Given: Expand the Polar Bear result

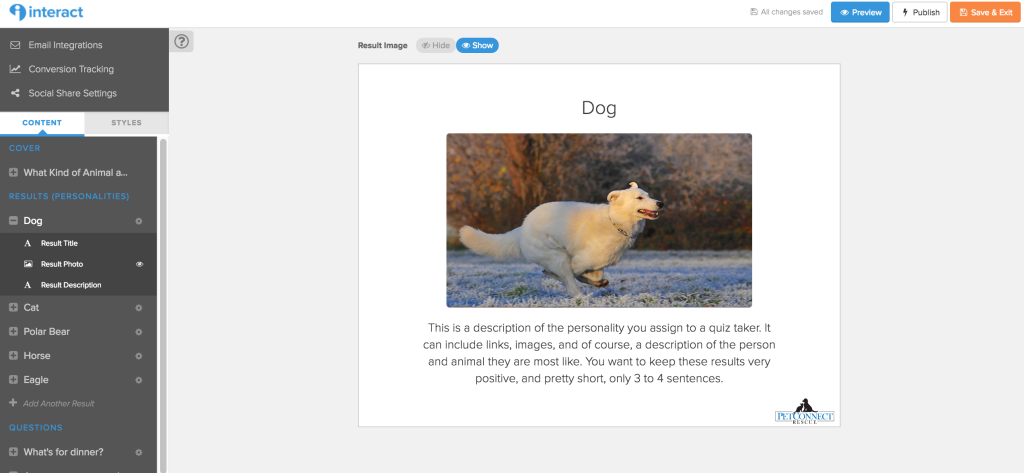Looking at the screenshot, I should (13, 331).
